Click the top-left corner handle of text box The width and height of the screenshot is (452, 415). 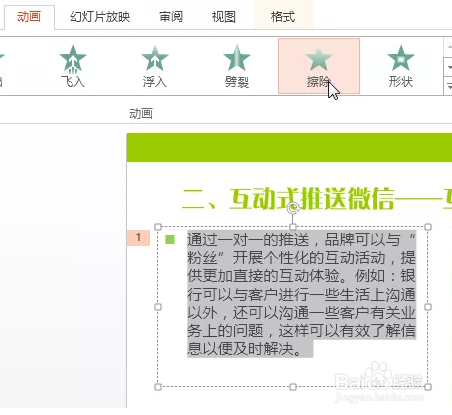[158, 227]
